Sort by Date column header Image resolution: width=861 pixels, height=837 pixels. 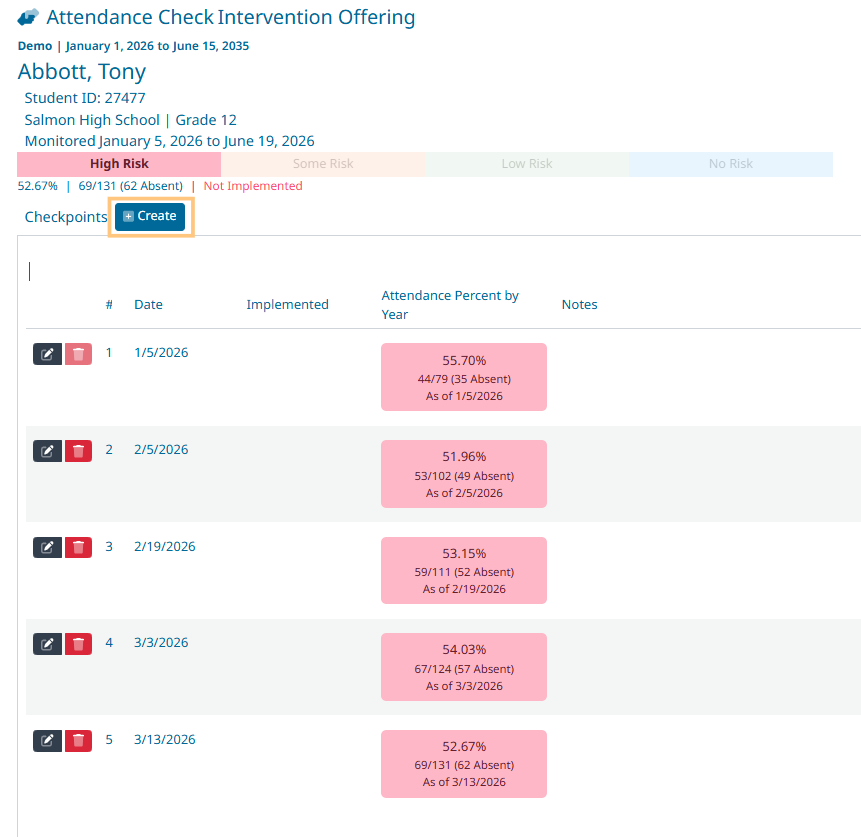point(148,305)
